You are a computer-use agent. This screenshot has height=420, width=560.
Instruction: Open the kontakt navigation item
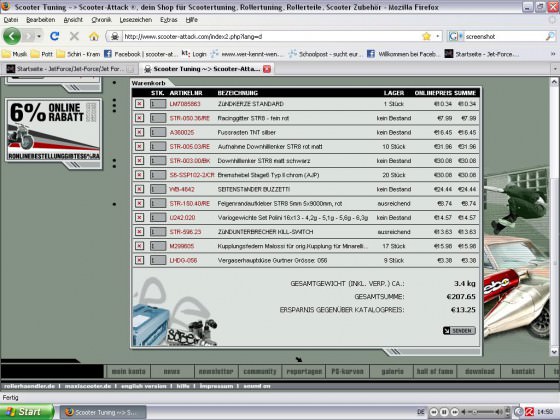click(x=523, y=371)
